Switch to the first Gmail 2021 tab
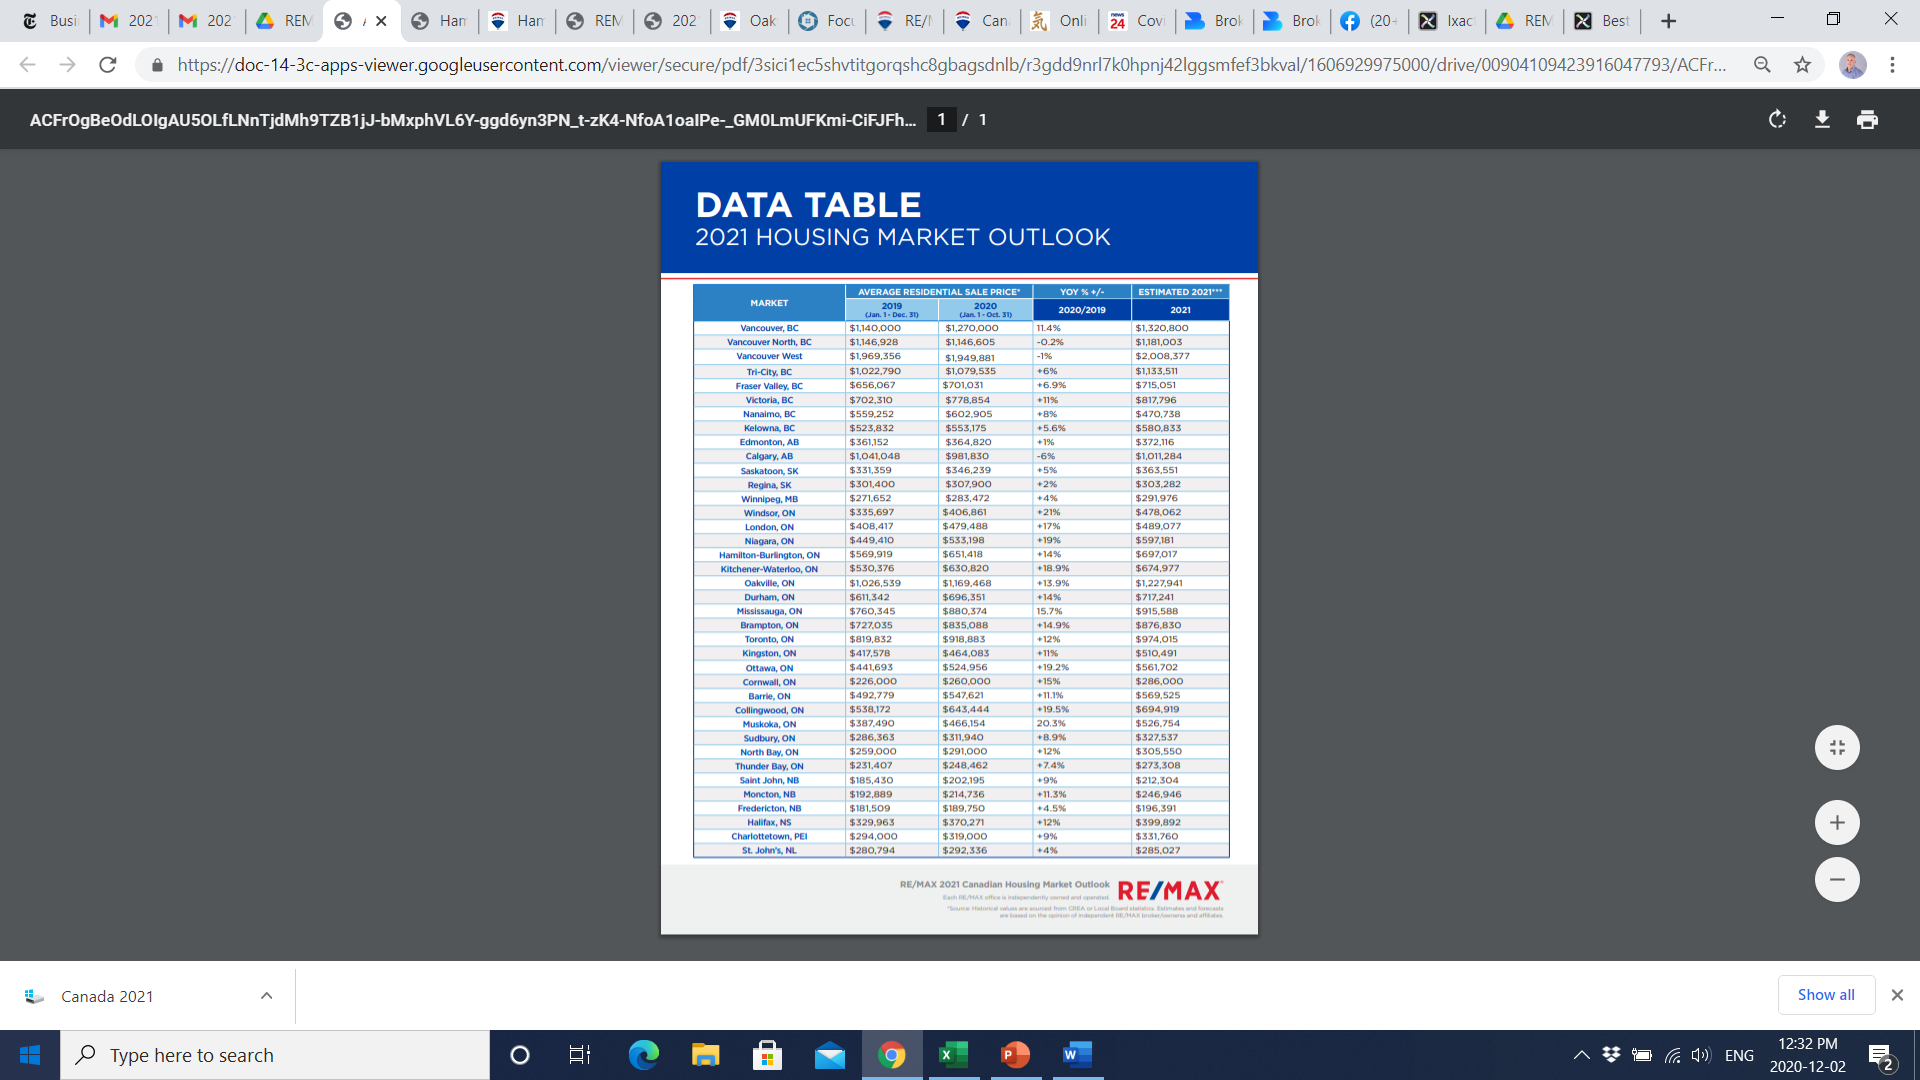 [128, 21]
